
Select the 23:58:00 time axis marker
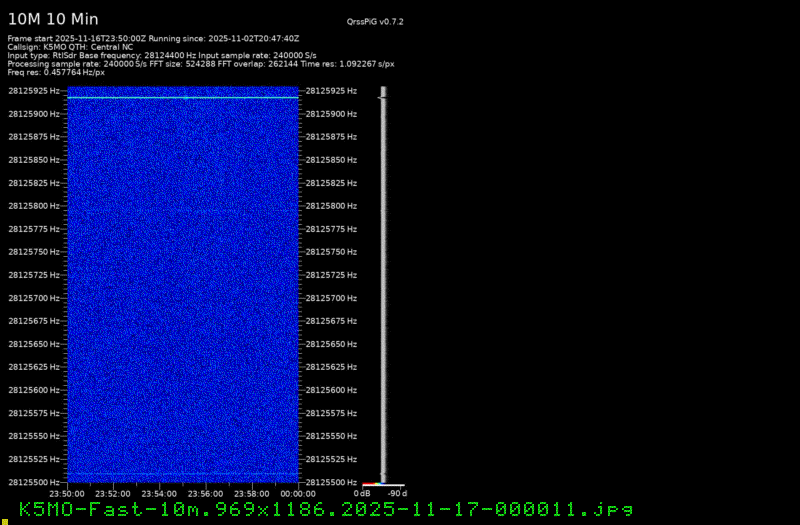pyautogui.click(x=252, y=493)
